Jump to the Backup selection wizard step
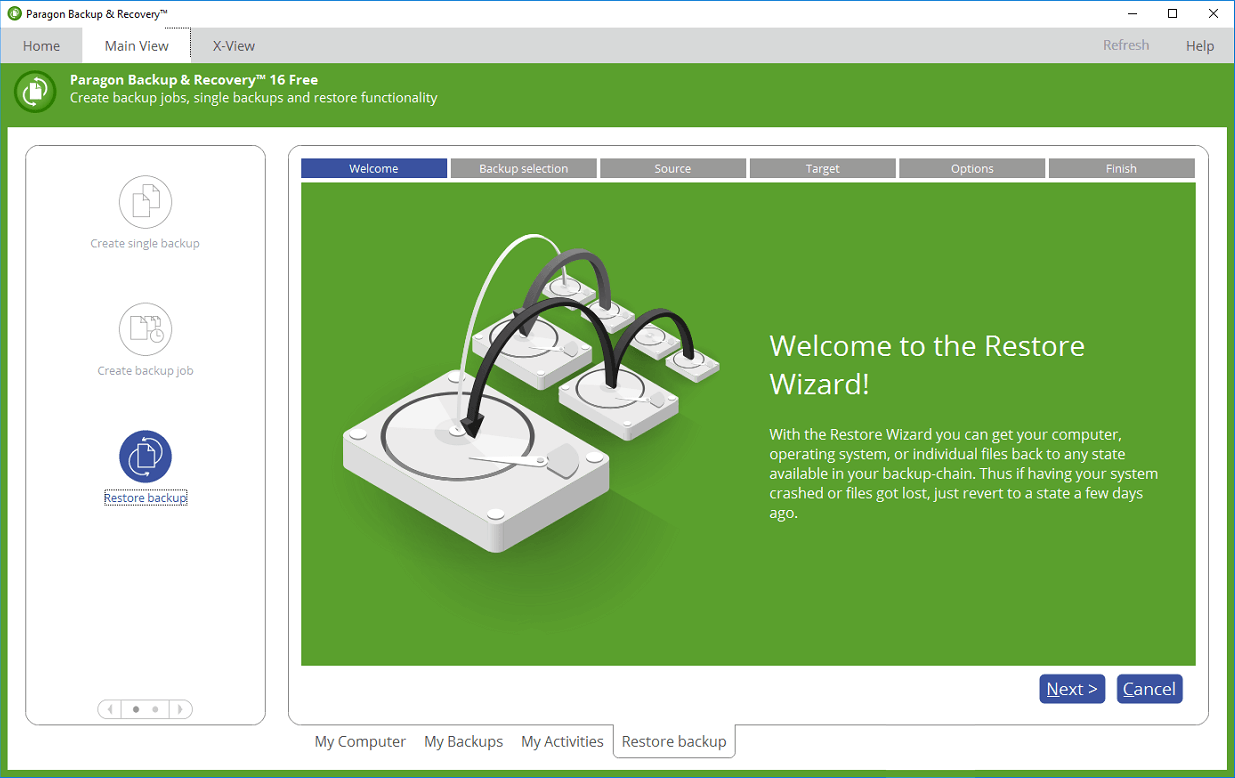Viewport: 1235px width, 778px height. [523, 169]
